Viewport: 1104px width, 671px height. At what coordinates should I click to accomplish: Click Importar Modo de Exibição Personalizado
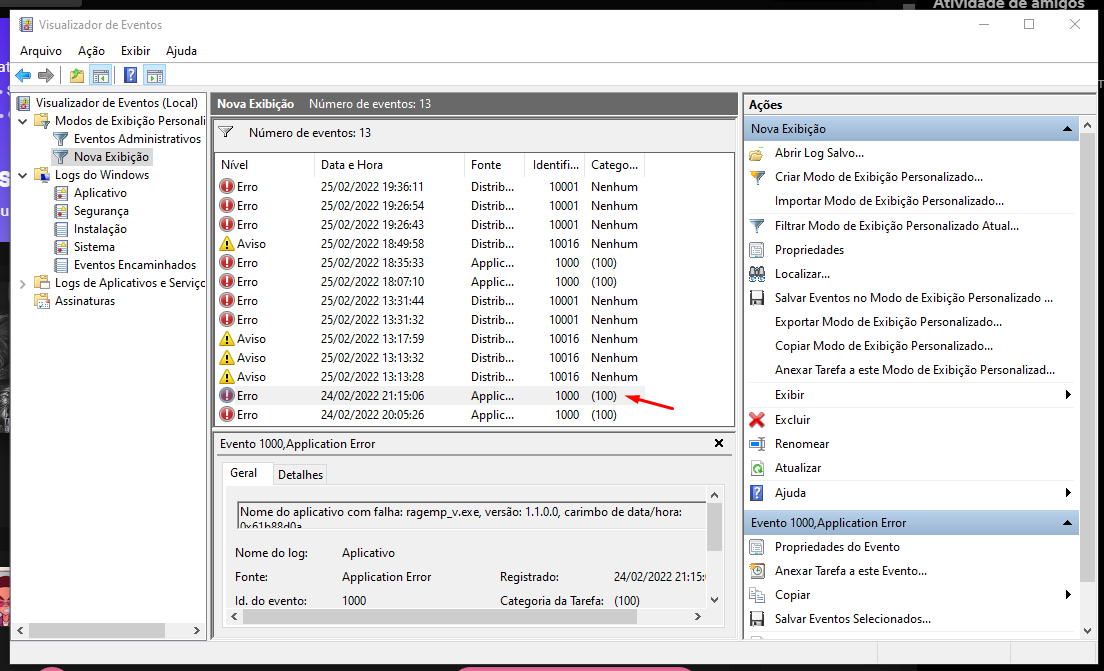889,201
